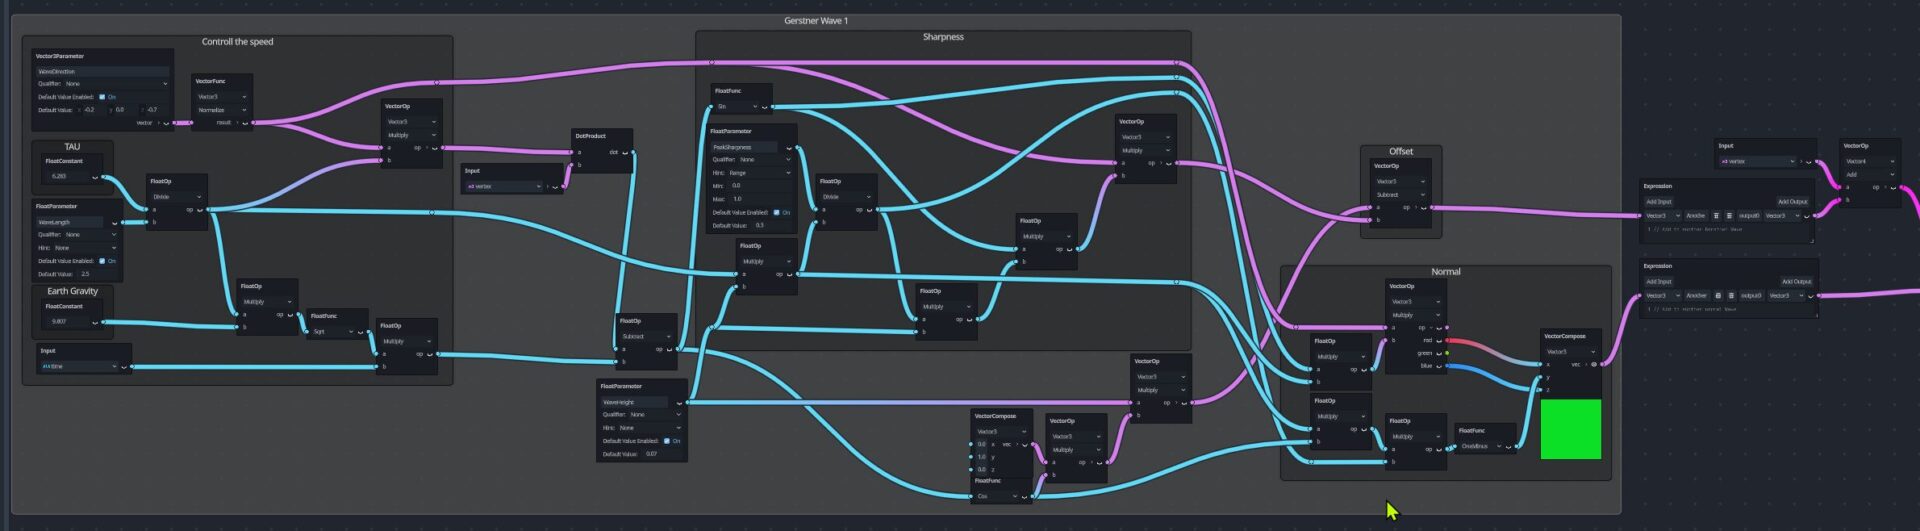This screenshot has height=531, width=1920.
Task: Toggle preview eye on WaveHeight parameter output
Action: (x=679, y=402)
